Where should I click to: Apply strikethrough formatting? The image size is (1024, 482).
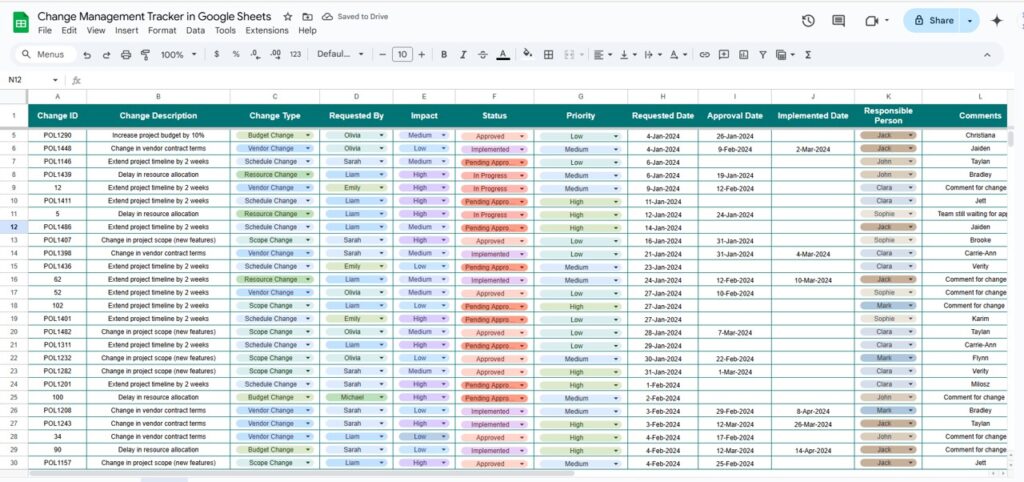(x=483, y=55)
